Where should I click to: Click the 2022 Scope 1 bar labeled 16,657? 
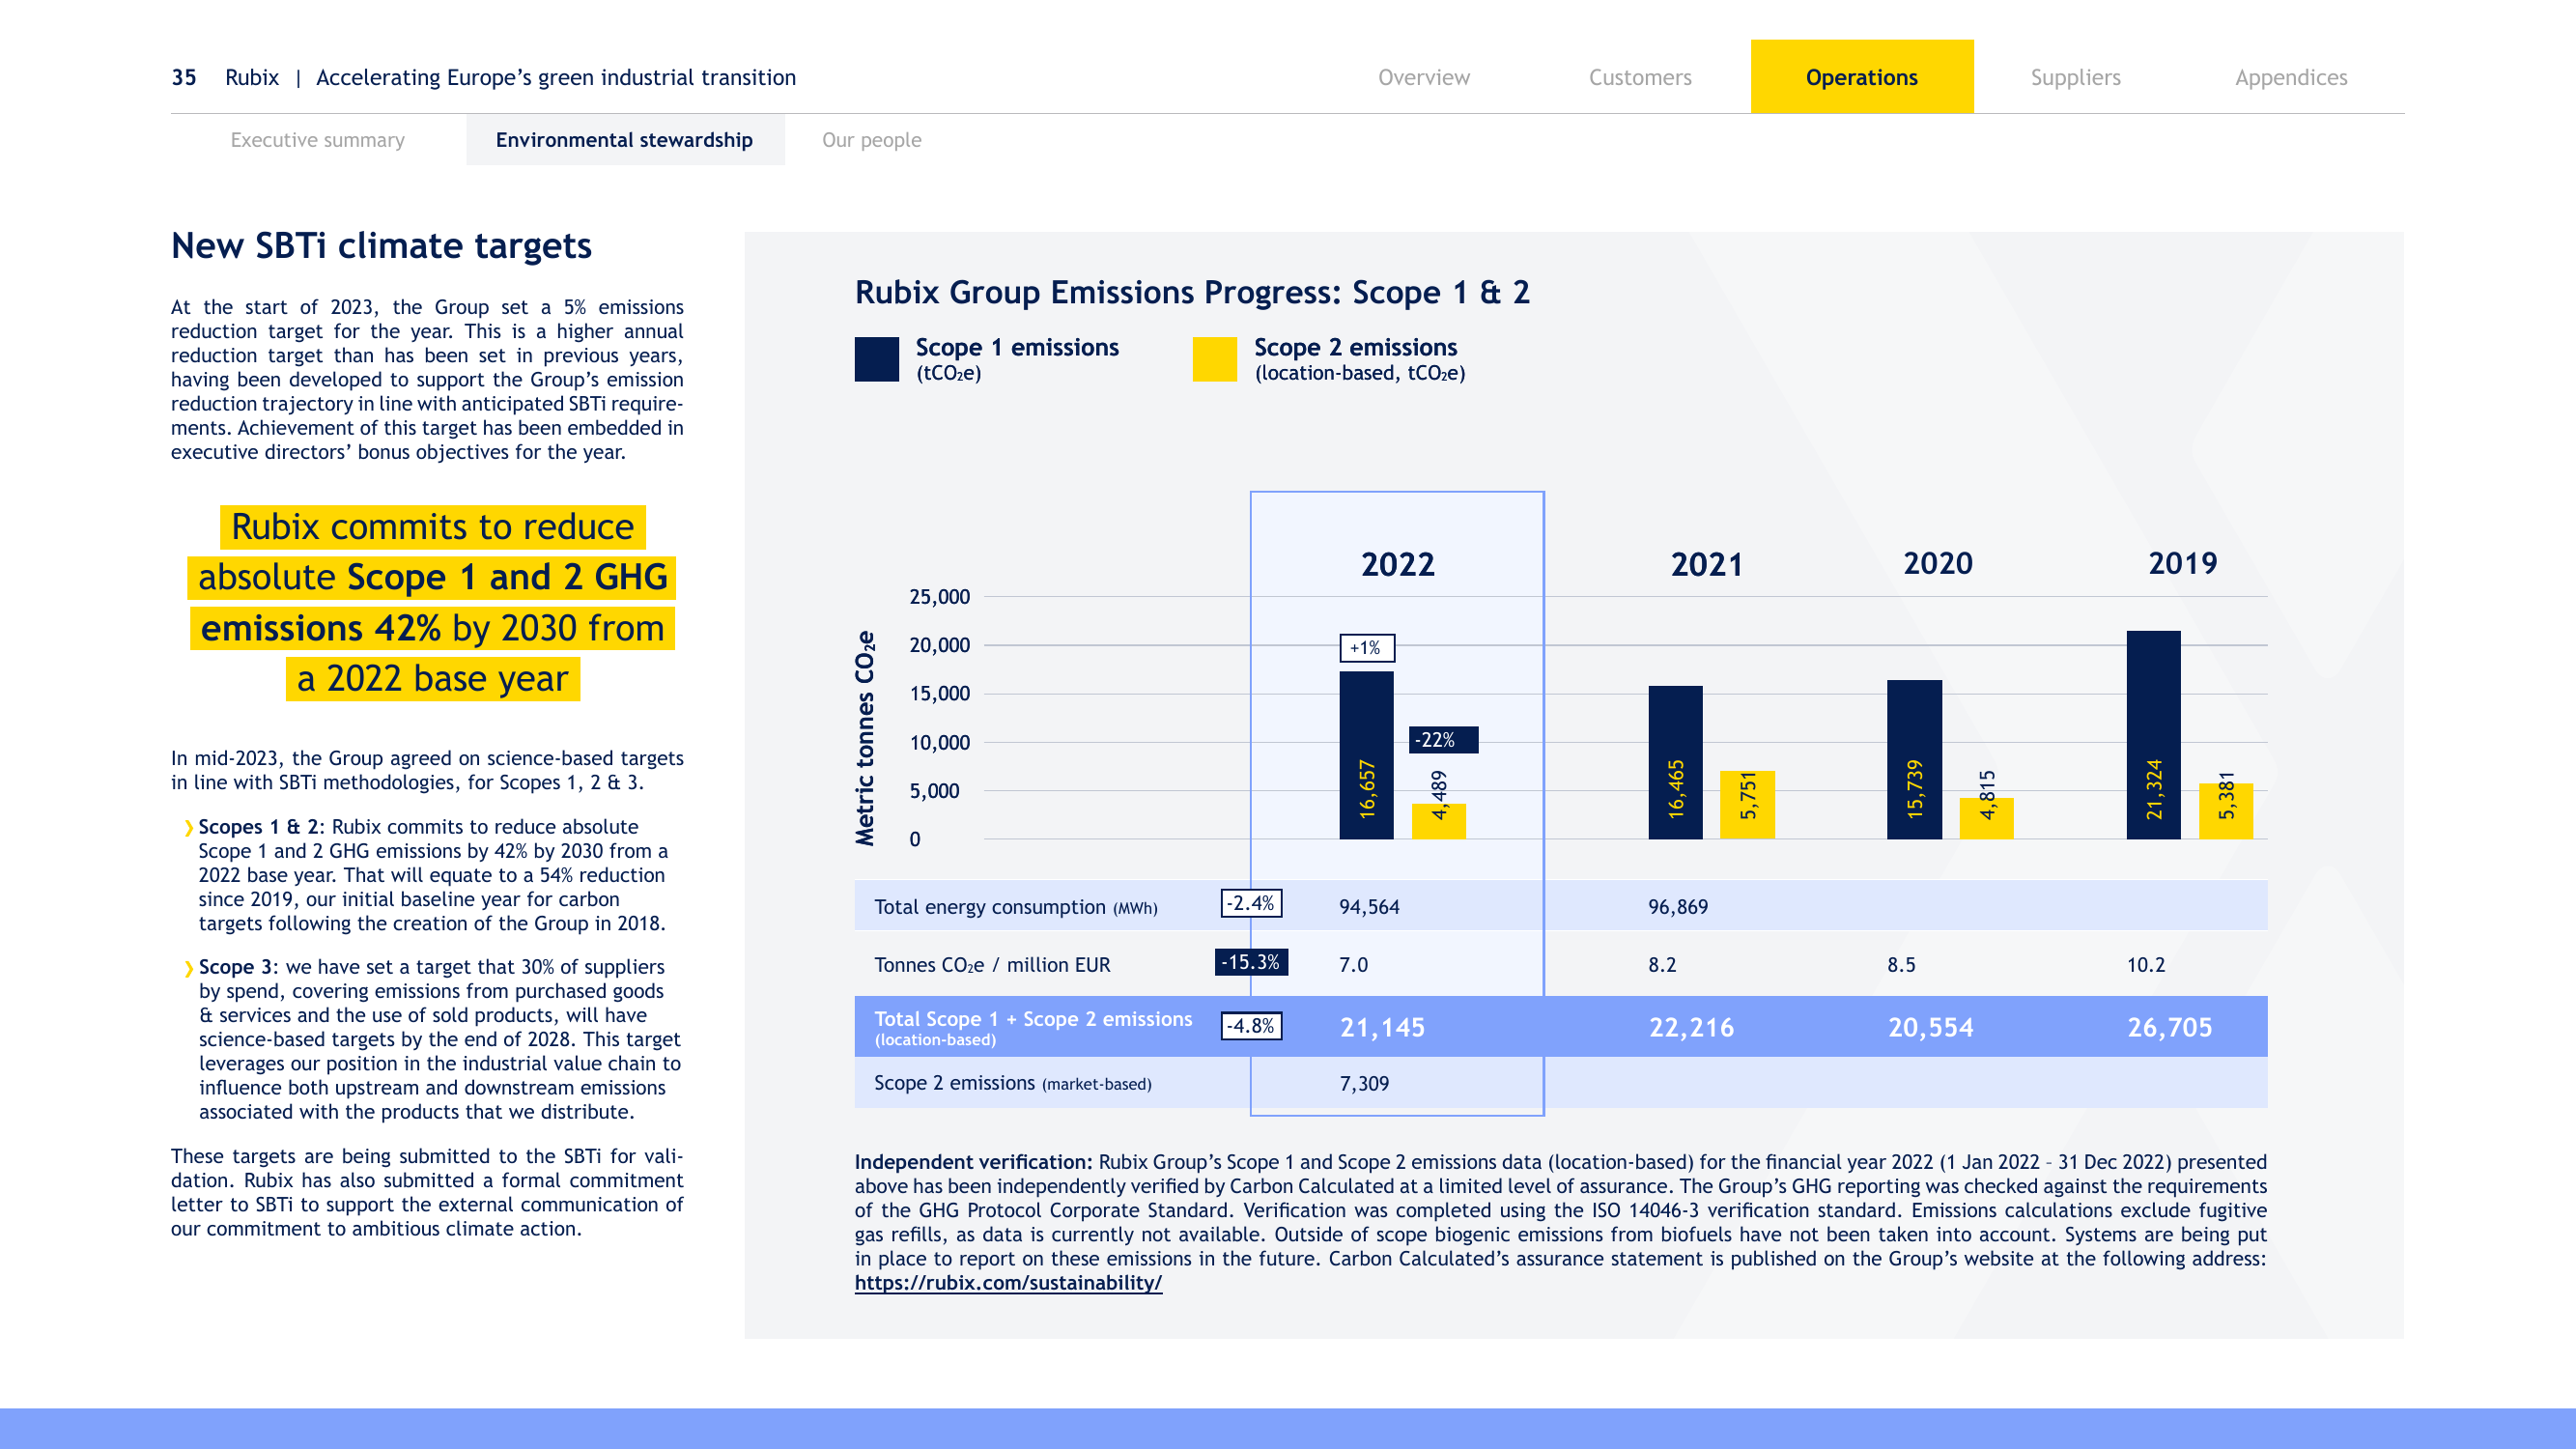1366,755
